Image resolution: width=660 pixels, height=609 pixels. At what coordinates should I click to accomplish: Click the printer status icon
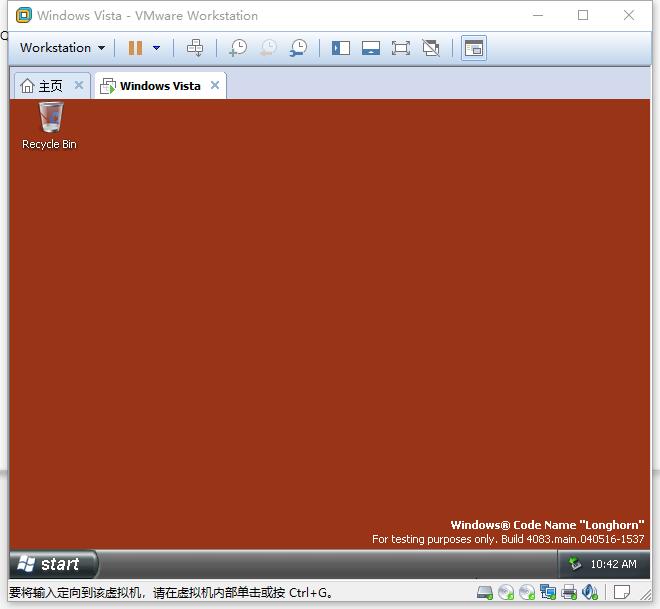tap(569, 593)
